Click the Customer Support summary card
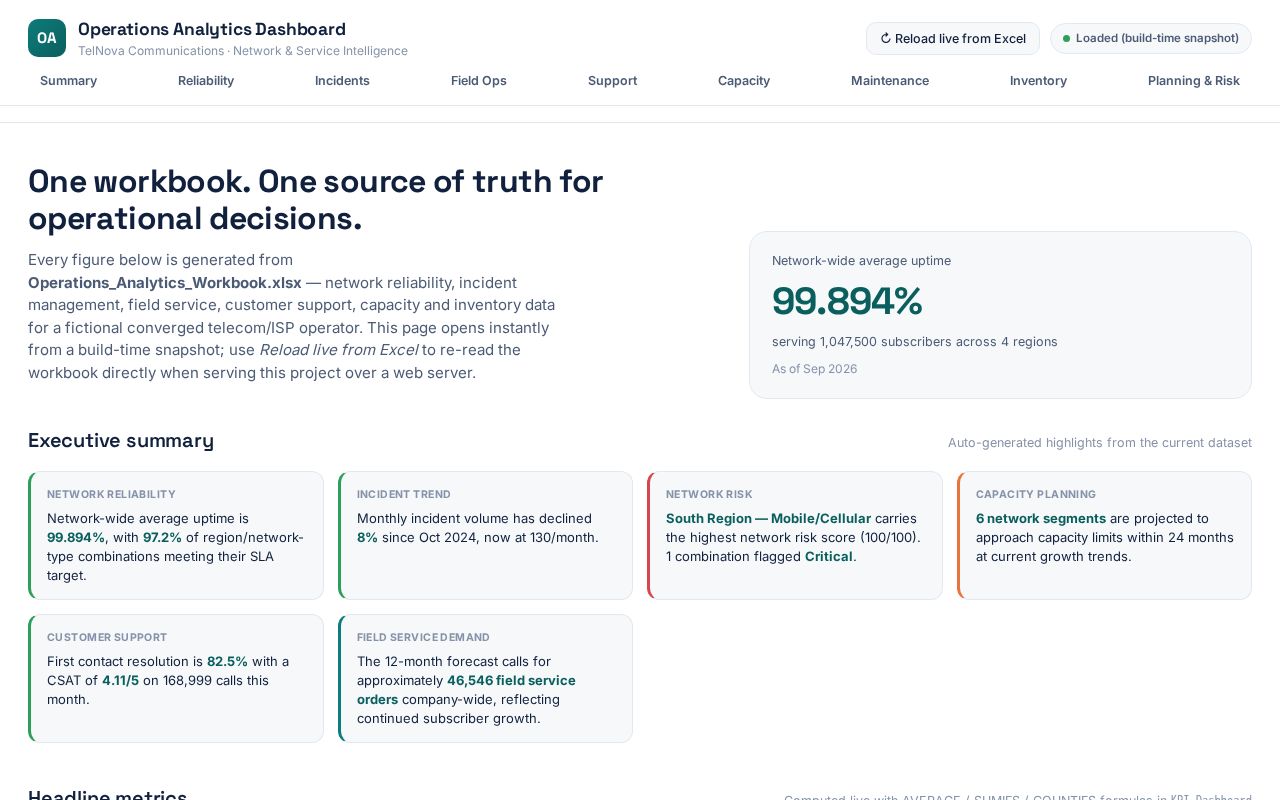This screenshot has height=800, width=1280. (176, 679)
